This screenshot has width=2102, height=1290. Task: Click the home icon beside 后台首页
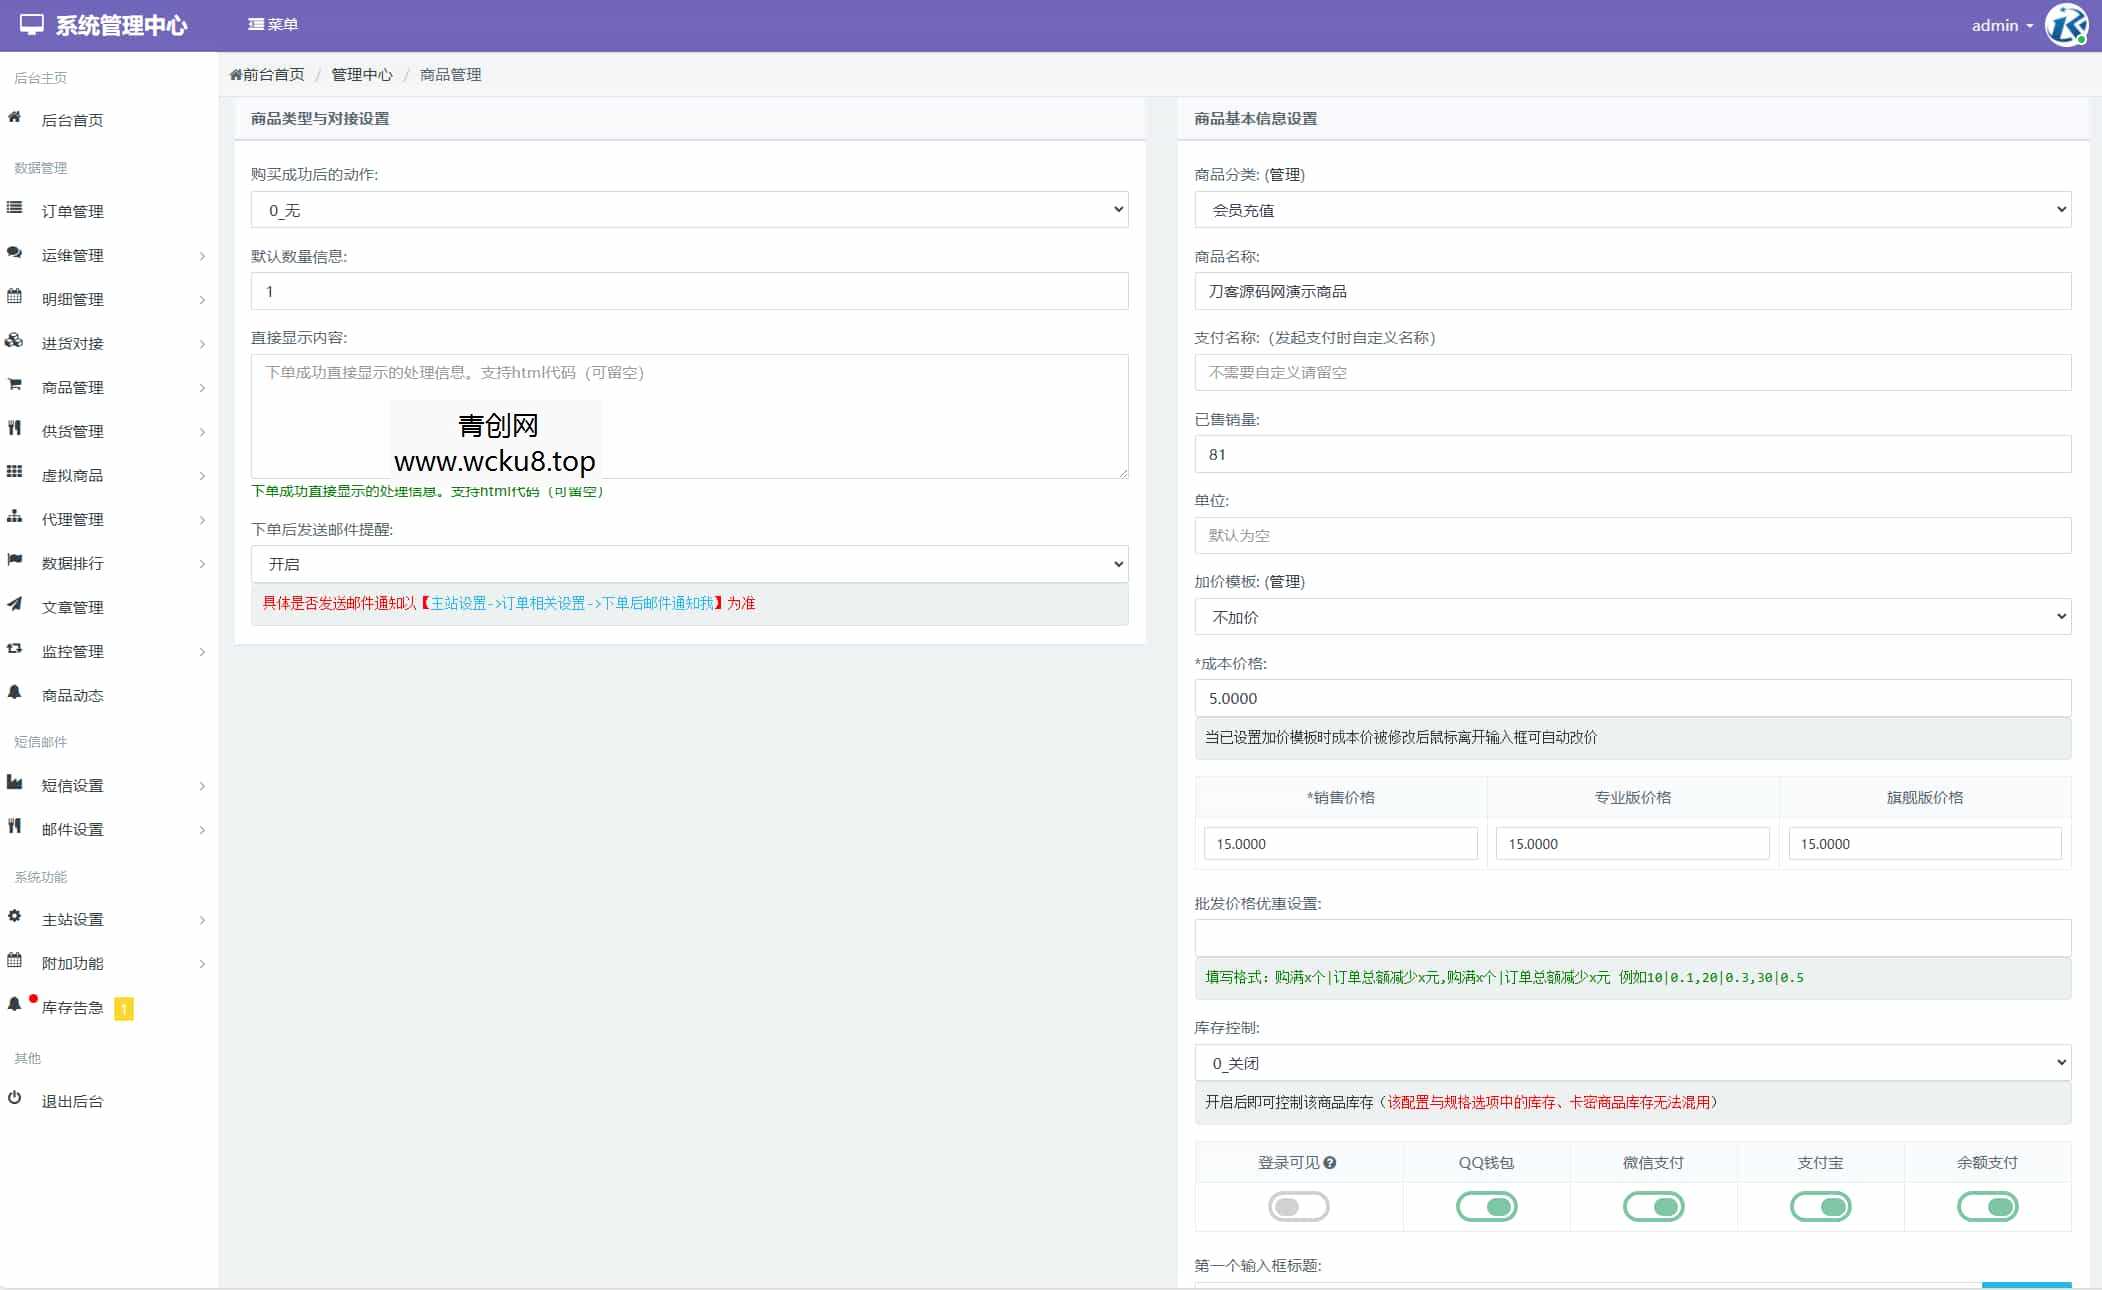pos(14,118)
